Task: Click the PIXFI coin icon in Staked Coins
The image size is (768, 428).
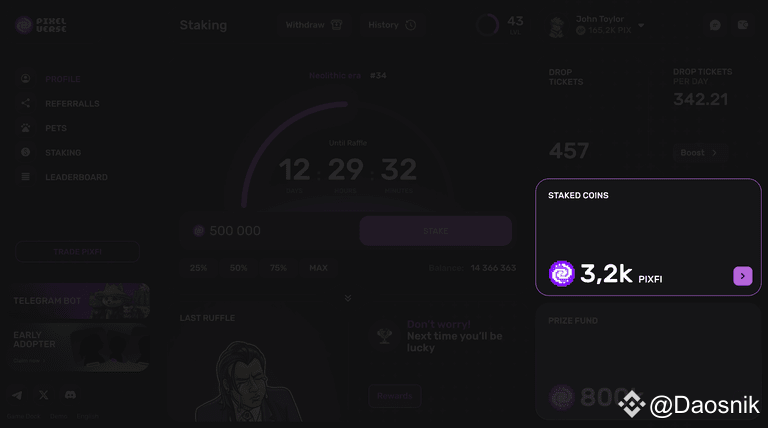Action: pyautogui.click(x=562, y=274)
